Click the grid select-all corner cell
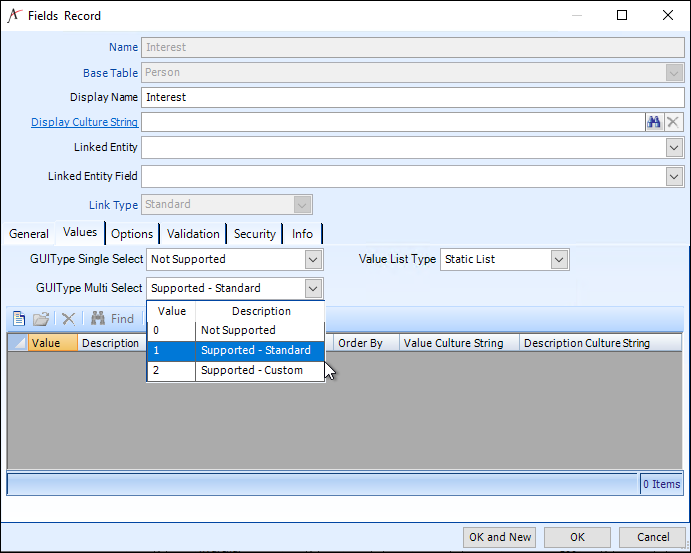 coord(18,343)
